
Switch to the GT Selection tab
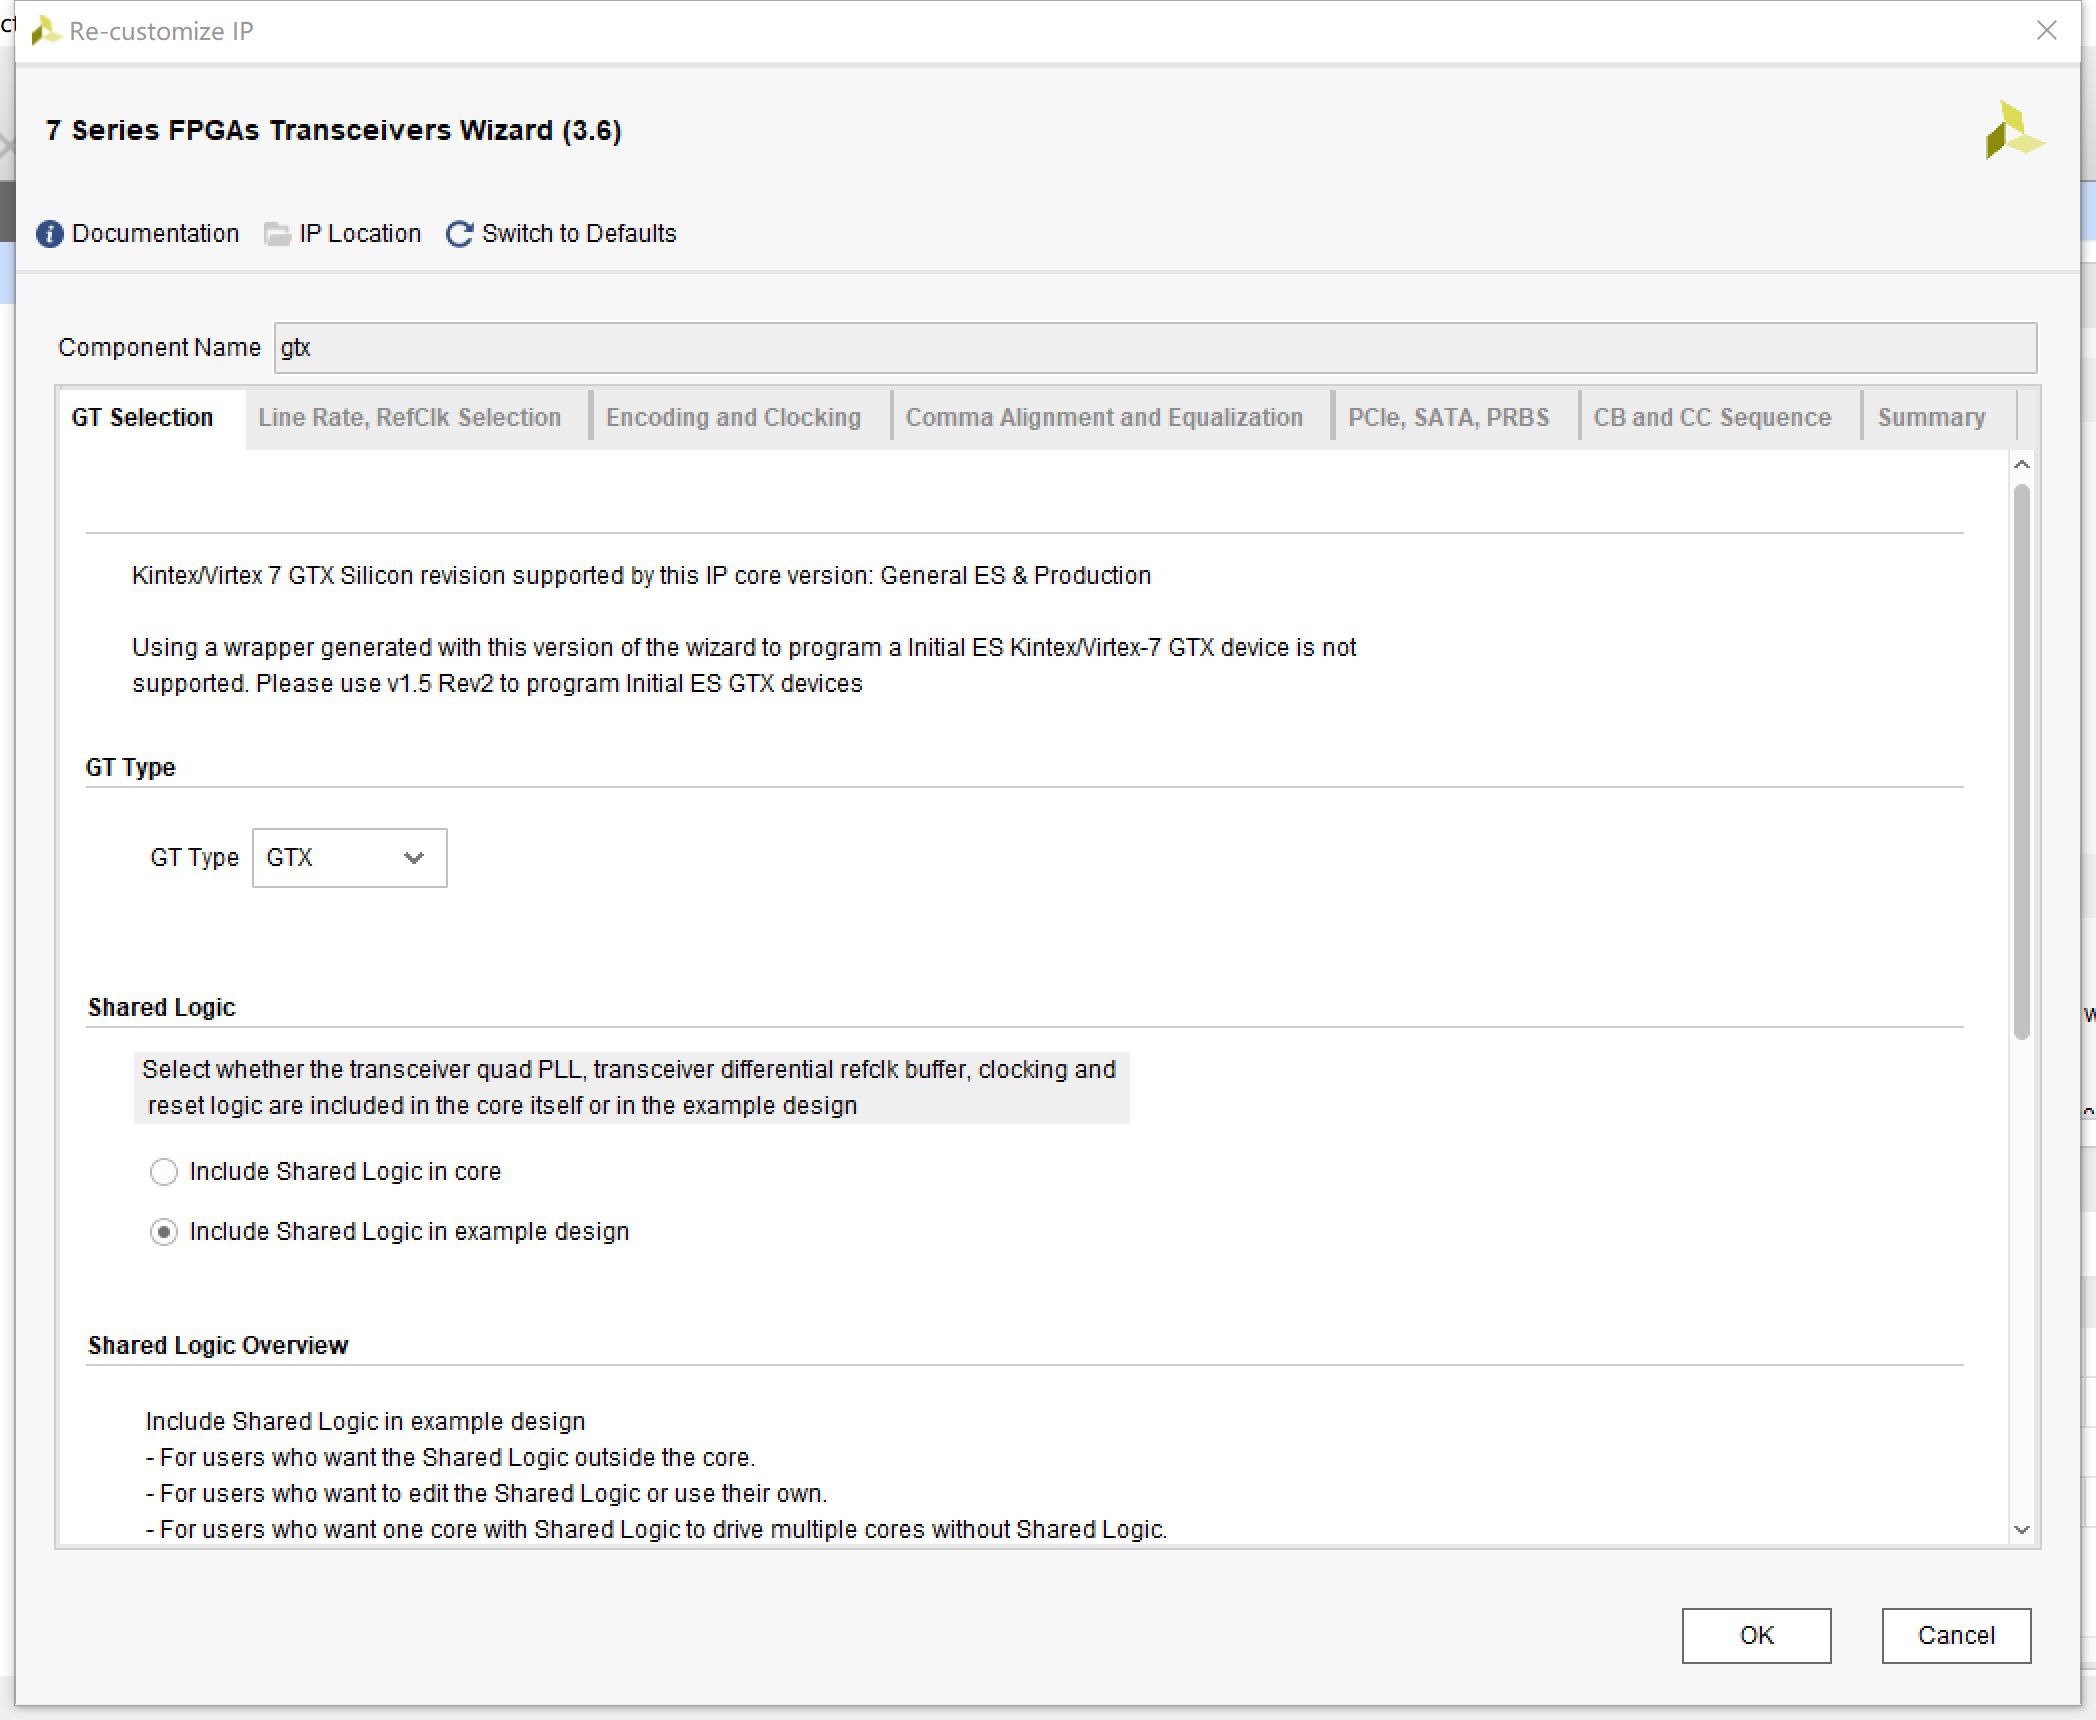pos(142,418)
